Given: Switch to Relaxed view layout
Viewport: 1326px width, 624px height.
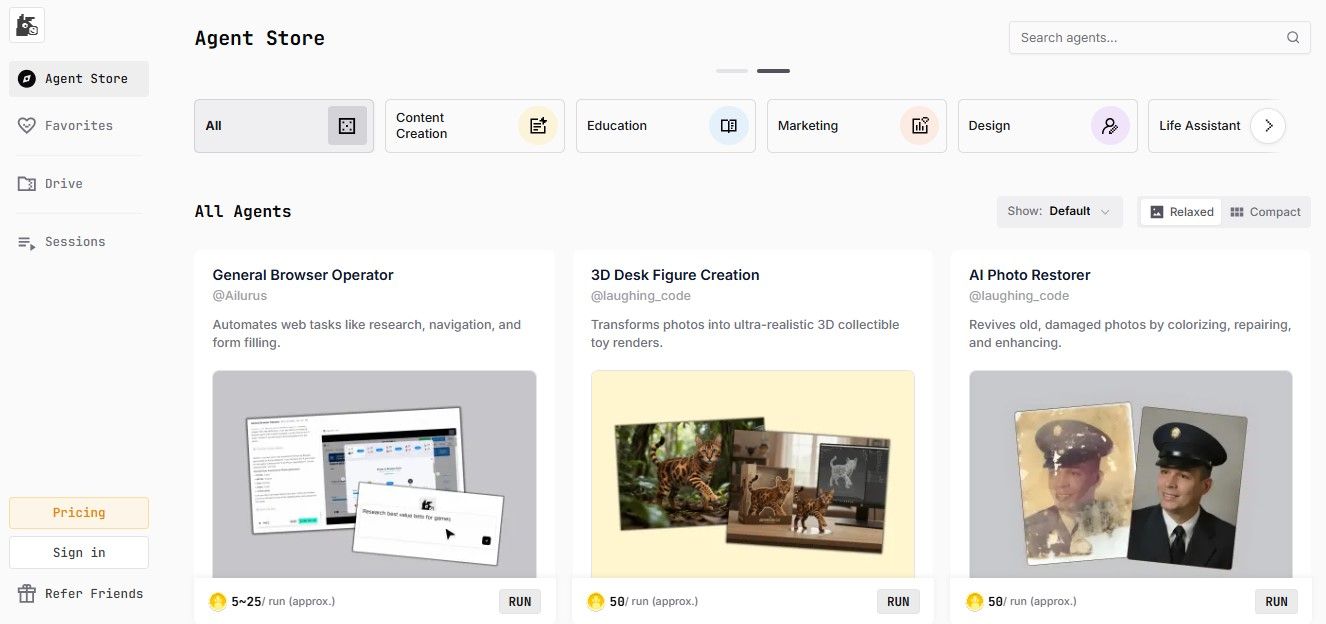Looking at the screenshot, I should (x=1181, y=212).
